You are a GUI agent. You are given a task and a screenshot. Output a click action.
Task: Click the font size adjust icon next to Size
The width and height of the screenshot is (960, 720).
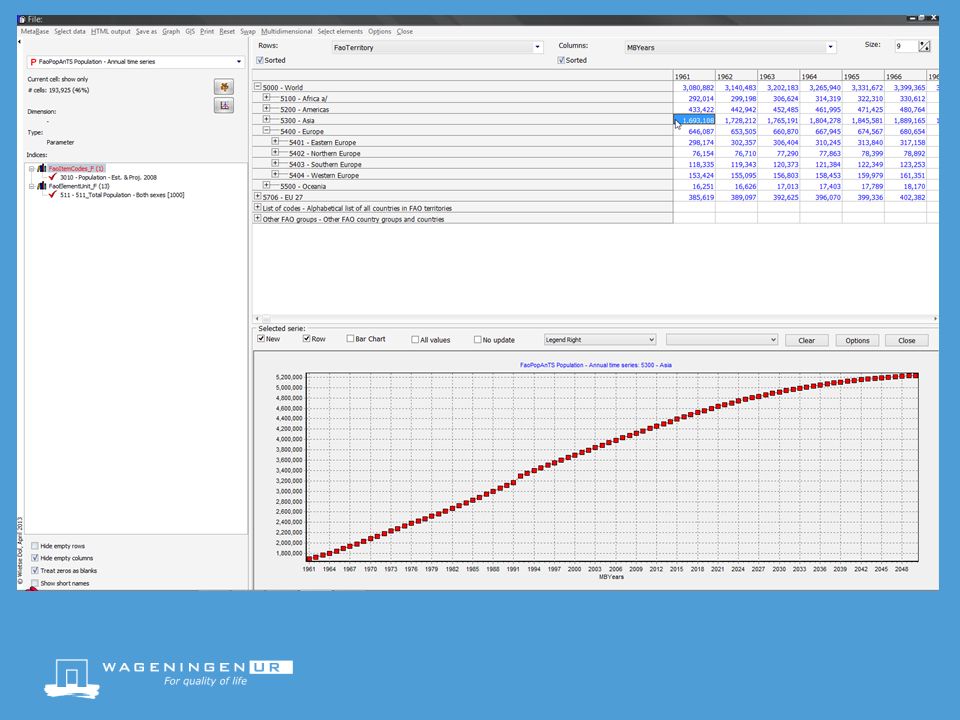pos(924,47)
